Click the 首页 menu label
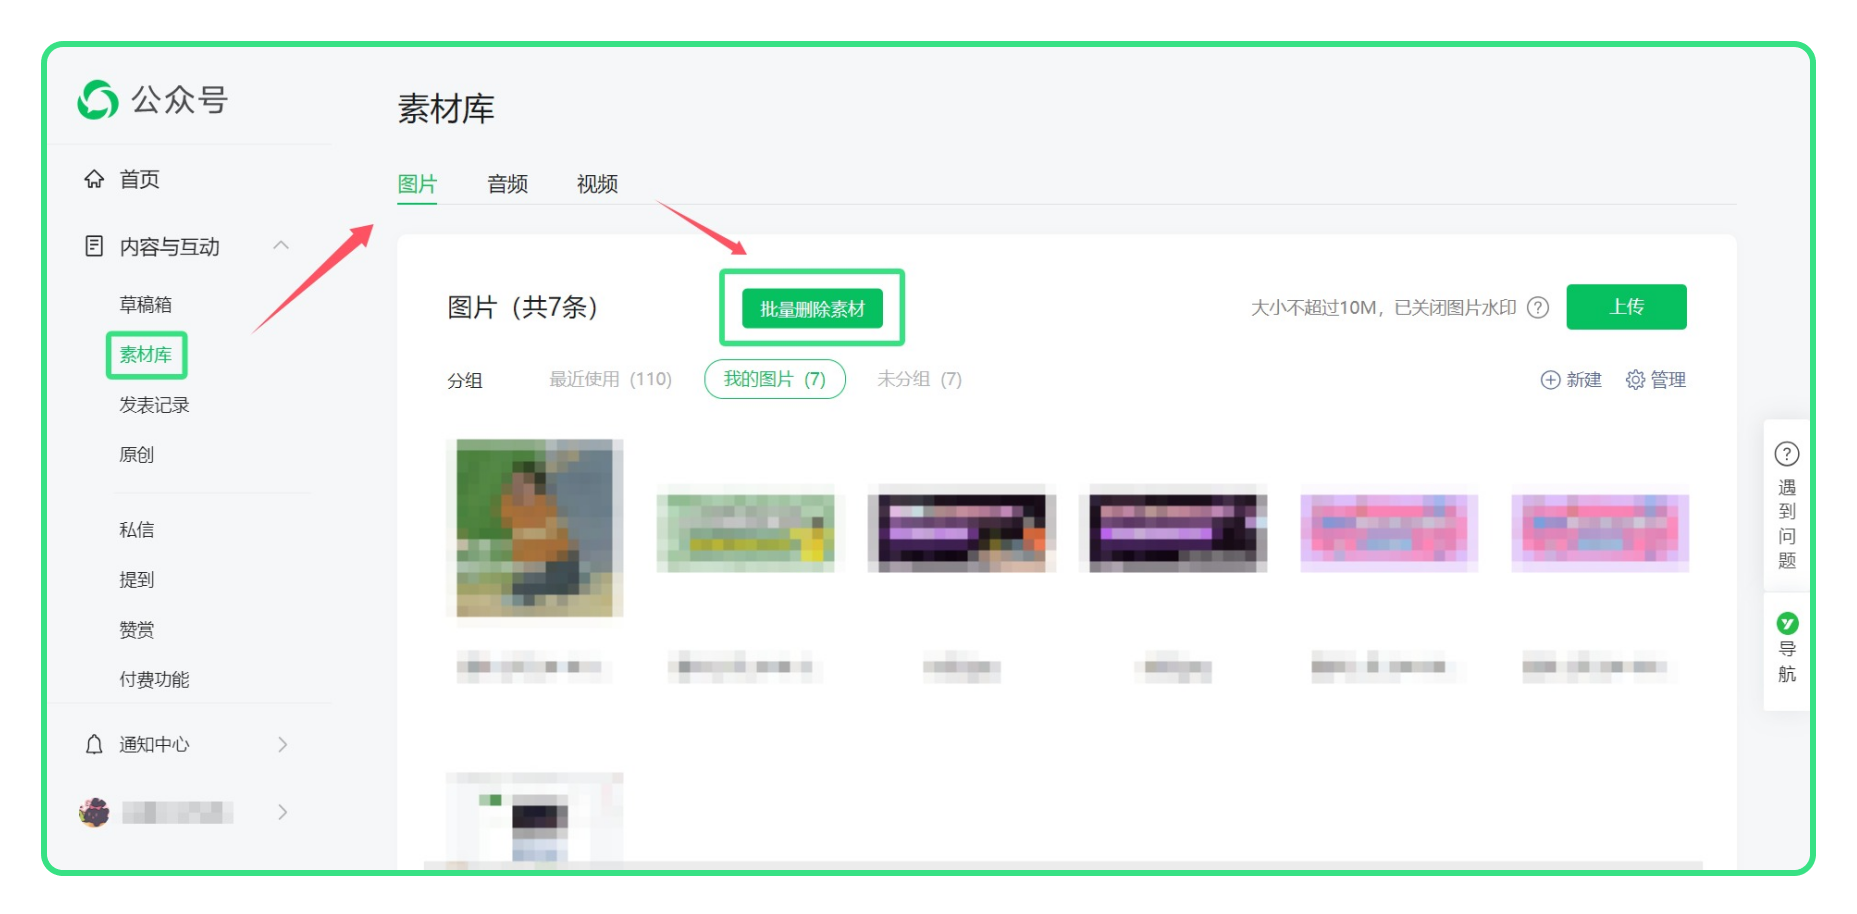Image resolution: width=1857 pixels, height=914 pixels. (x=140, y=179)
